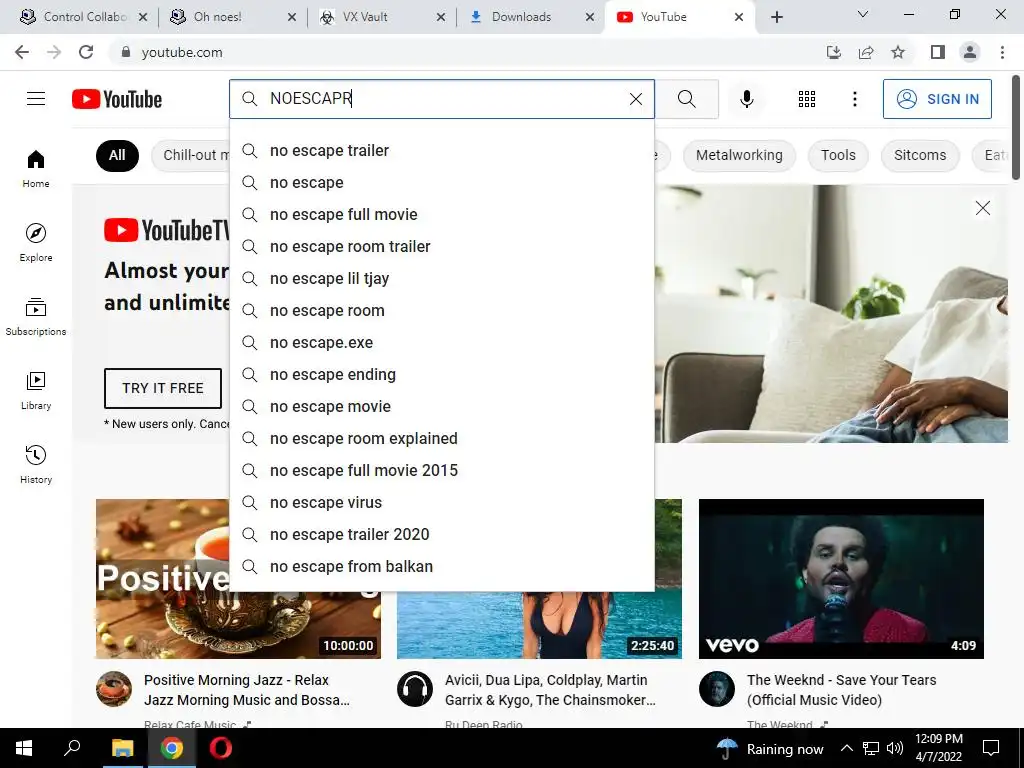The height and width of the screenshot is (768, 1024).
Task: Open the tab search chevron
Action: point(863,14)
